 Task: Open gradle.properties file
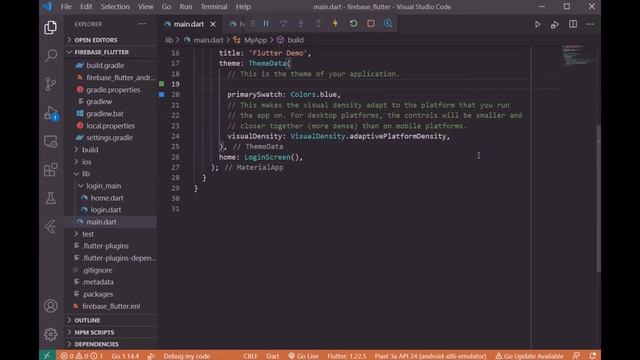(113, 90)
